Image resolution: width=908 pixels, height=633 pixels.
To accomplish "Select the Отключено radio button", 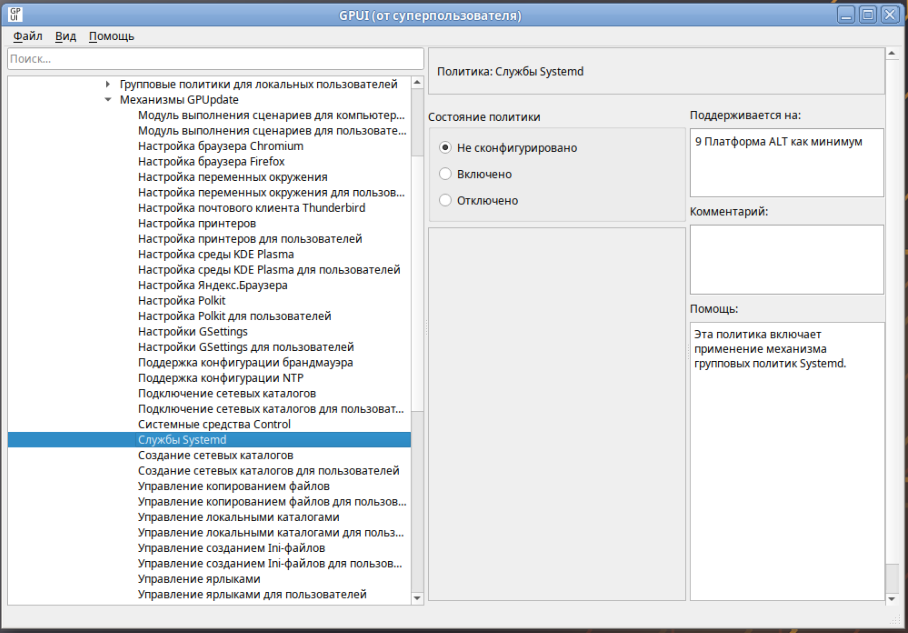I will point(445,200).
